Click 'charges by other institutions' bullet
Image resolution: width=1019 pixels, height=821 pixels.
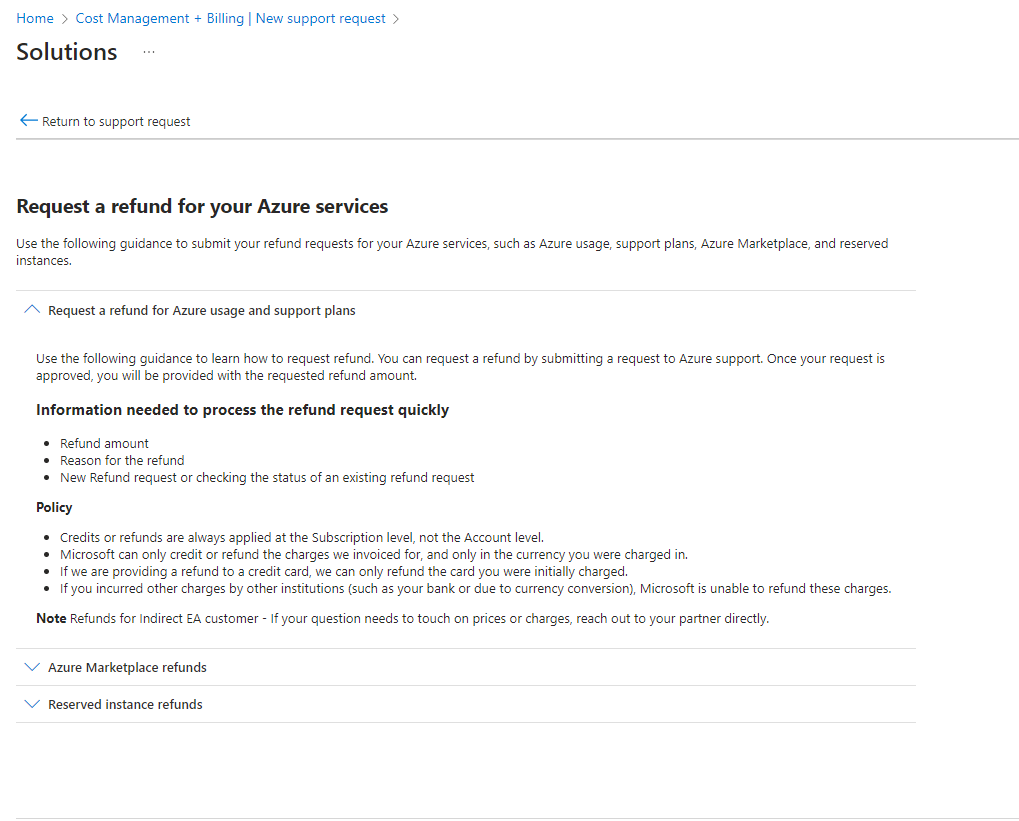[x=476, y=588]
